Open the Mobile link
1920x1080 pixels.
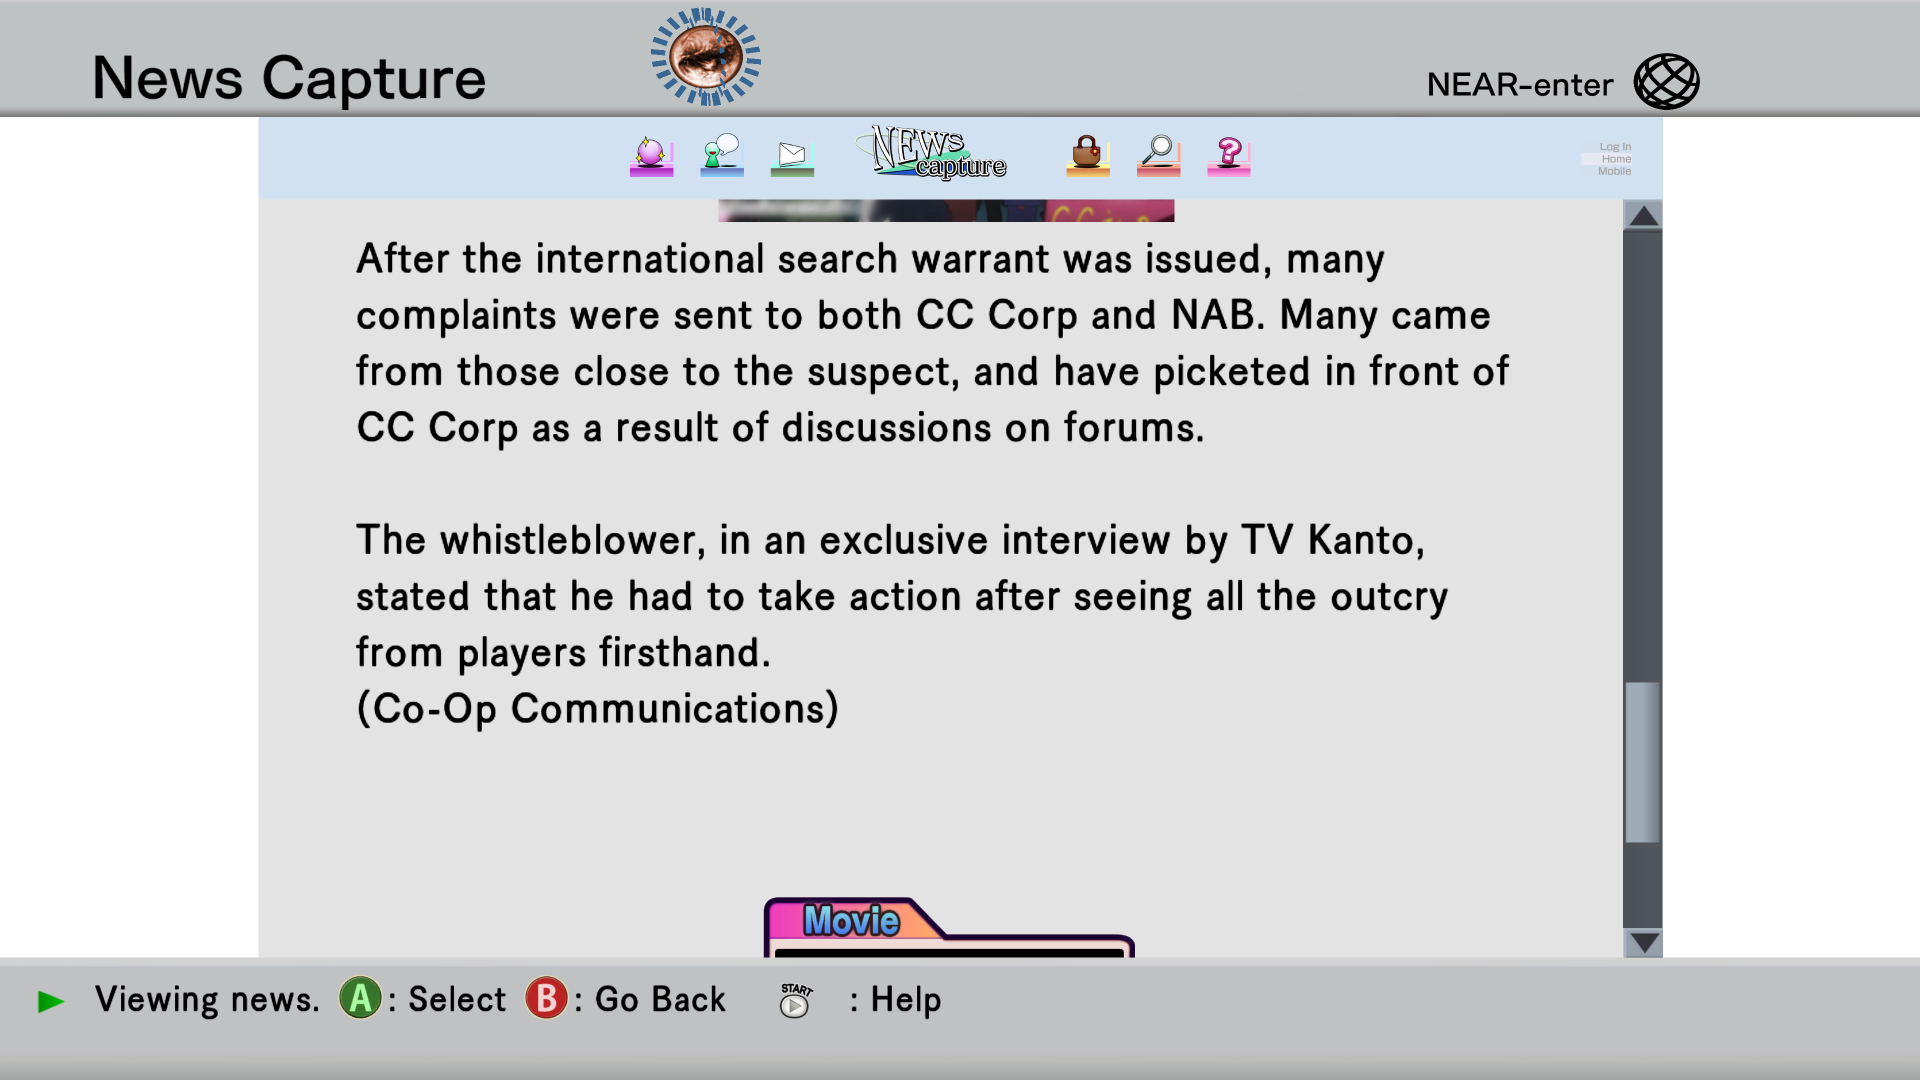click(1614, 171)
